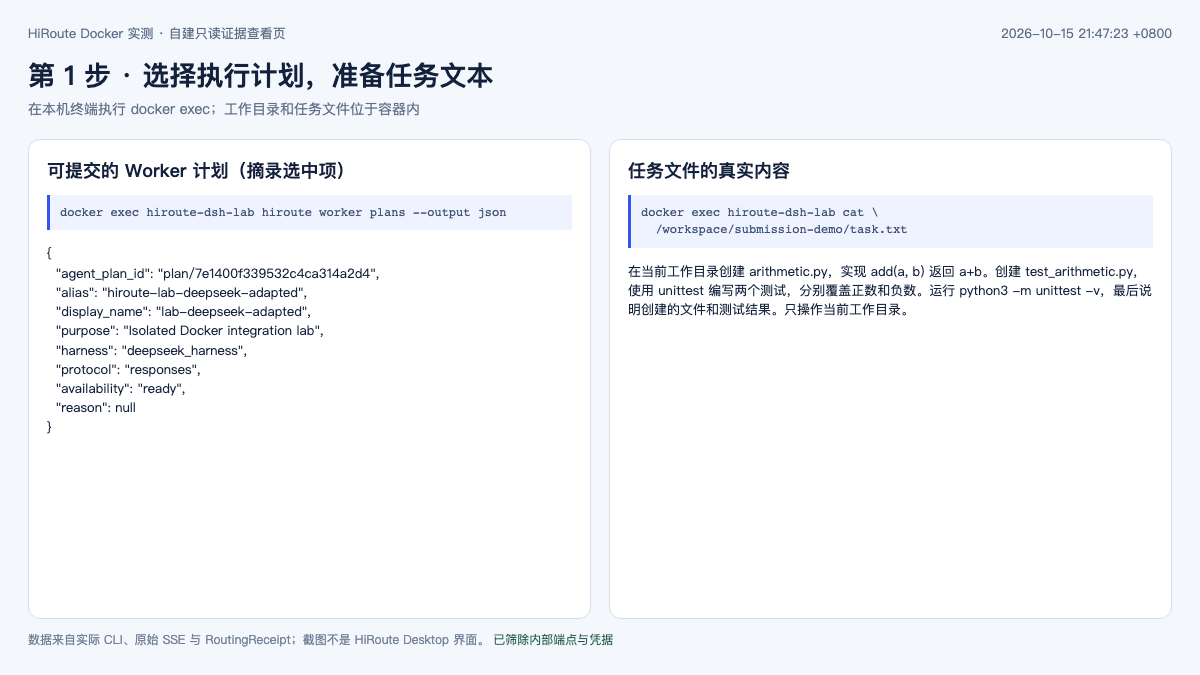
Task: Click the JSON line "display_name": "lab-deepseek-adapted"
Action: 183,311
